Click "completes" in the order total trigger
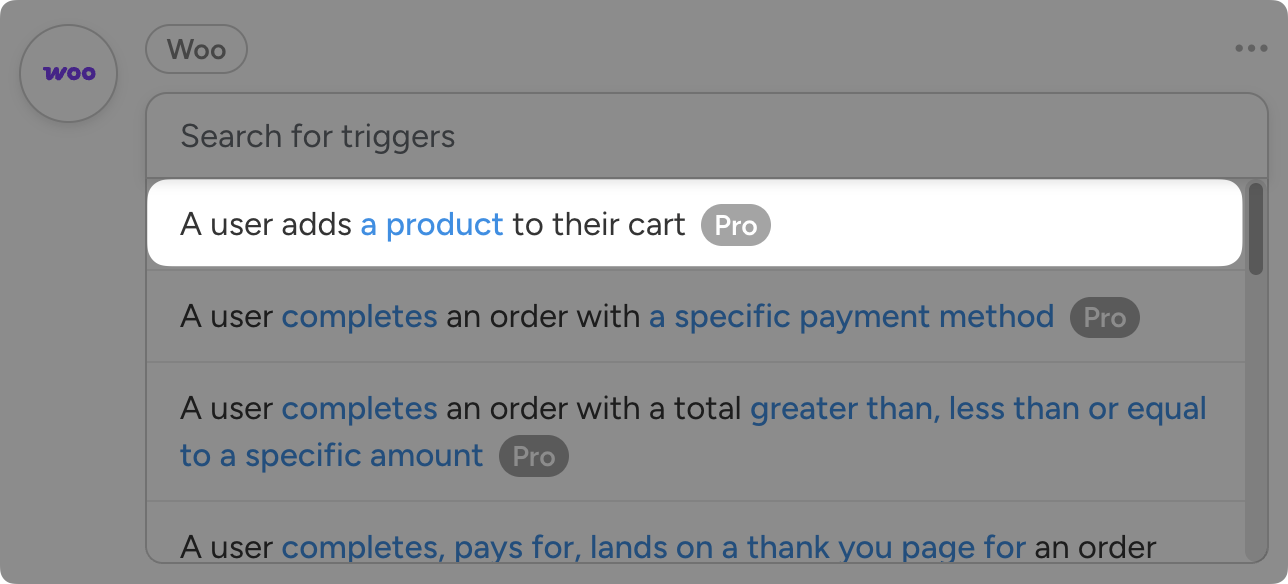The height and width of the screenshot is (584, 1288). tap(359, 409)
